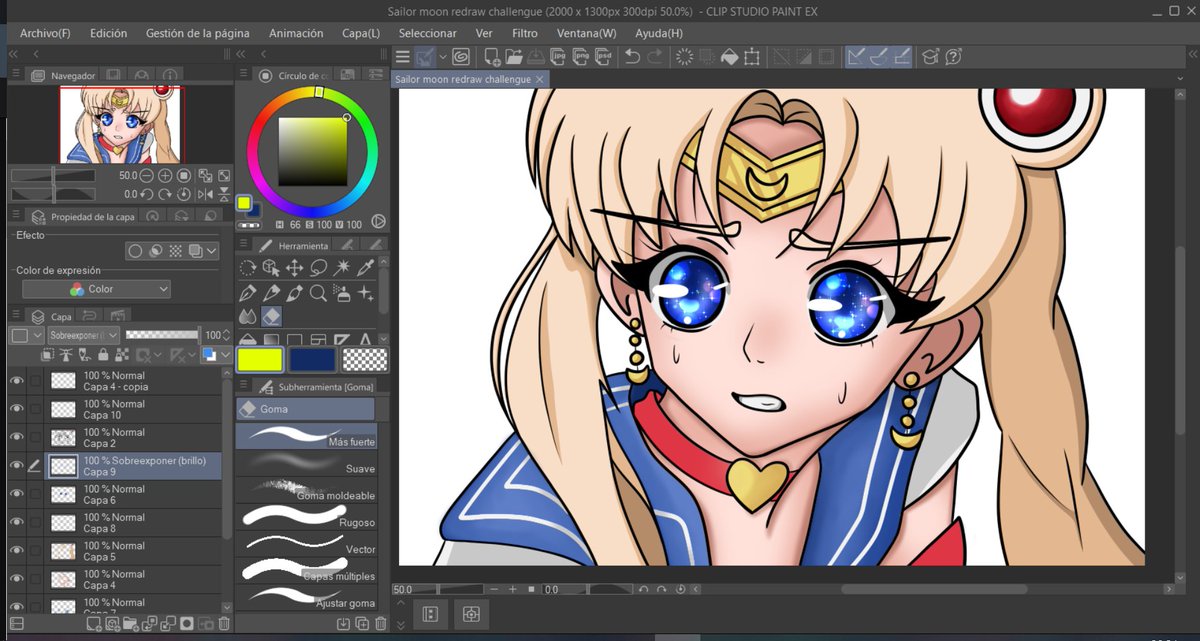
Task: Open Edición menu
Action: (108, 33)
